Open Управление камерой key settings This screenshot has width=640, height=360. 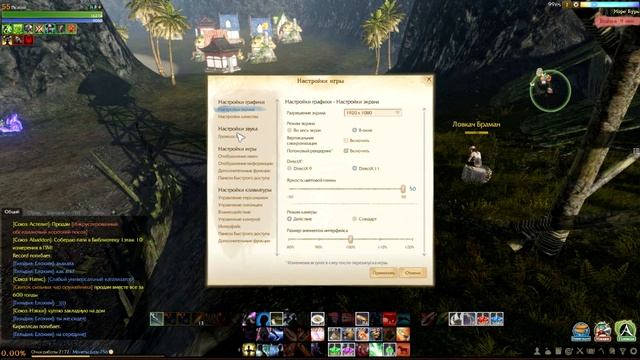pos(239,219)
